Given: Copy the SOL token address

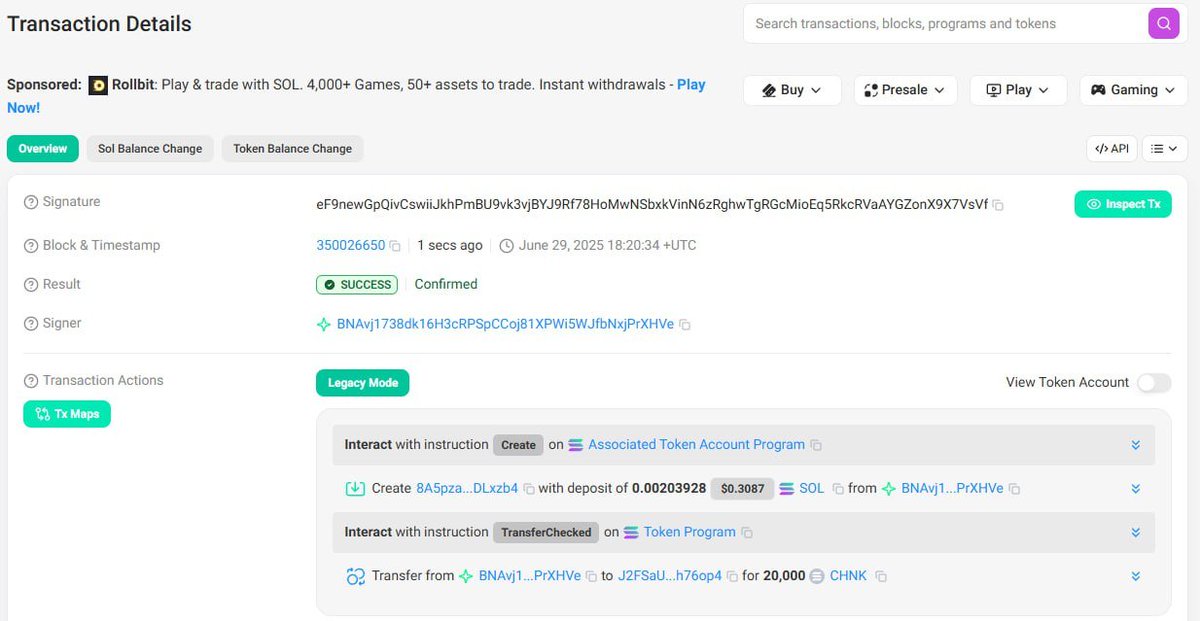Looking at the screenshot, I should (x=838, y=489).
